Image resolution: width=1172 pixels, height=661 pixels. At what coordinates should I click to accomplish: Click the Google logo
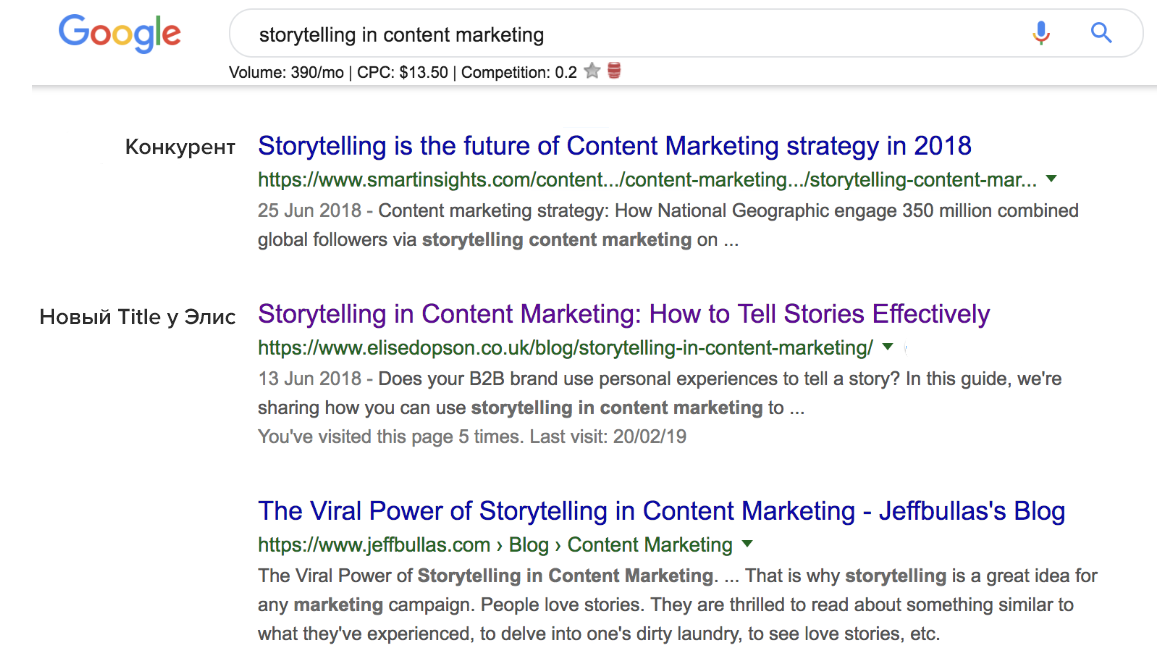[120, 34]
